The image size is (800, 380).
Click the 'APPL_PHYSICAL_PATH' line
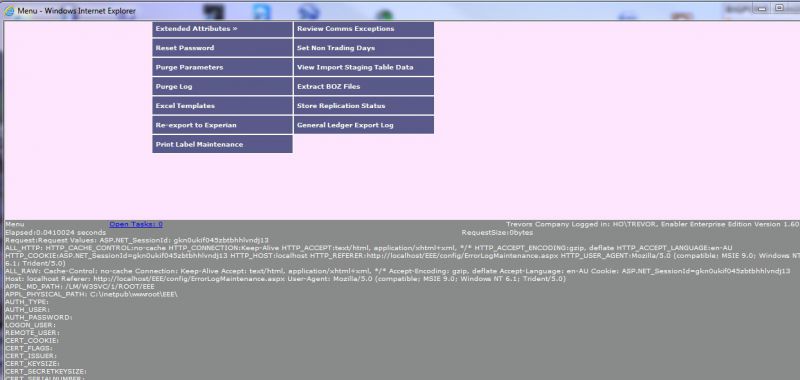tap(91, 294)
